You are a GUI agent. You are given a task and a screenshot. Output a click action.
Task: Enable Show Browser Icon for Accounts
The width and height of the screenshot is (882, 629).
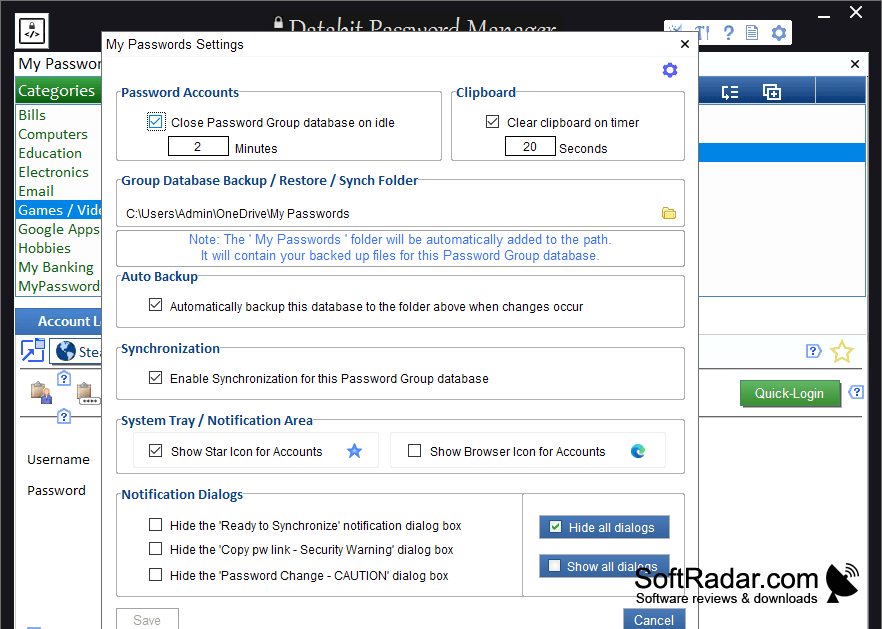[415, 451]
